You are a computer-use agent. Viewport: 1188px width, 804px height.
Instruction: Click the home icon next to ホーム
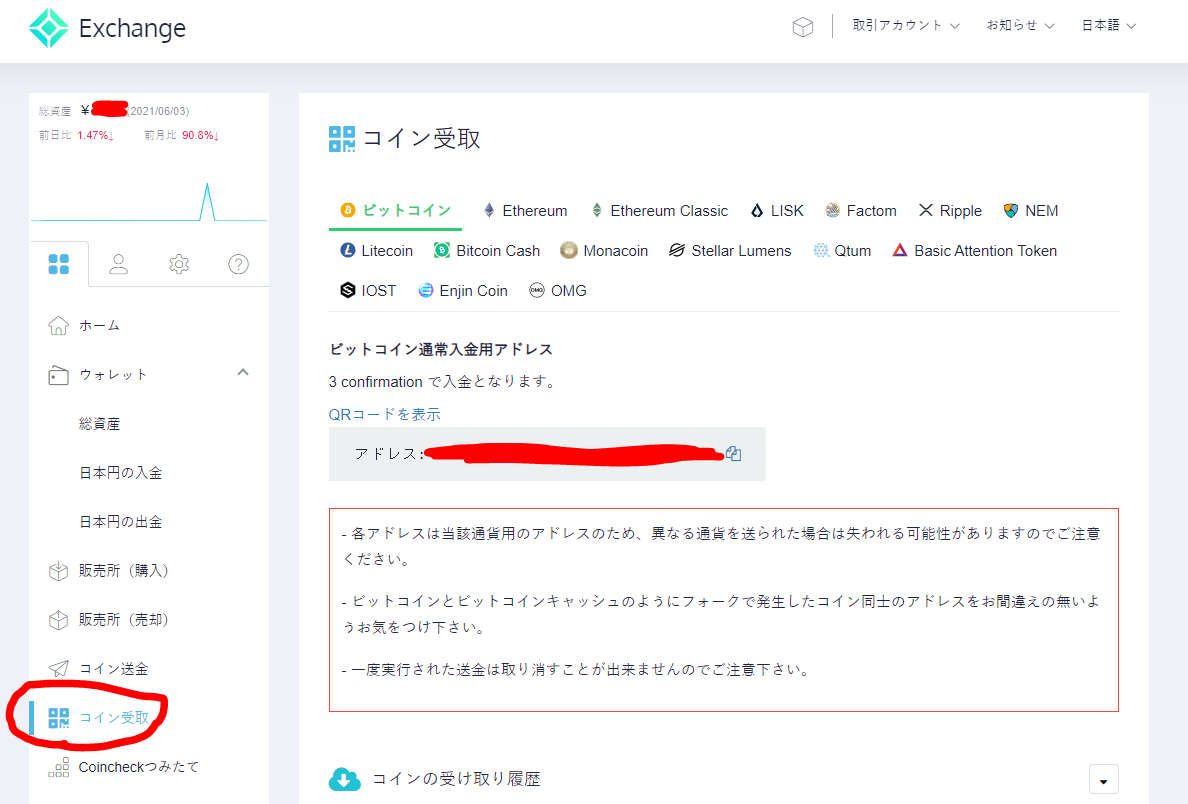coord(60,325)
